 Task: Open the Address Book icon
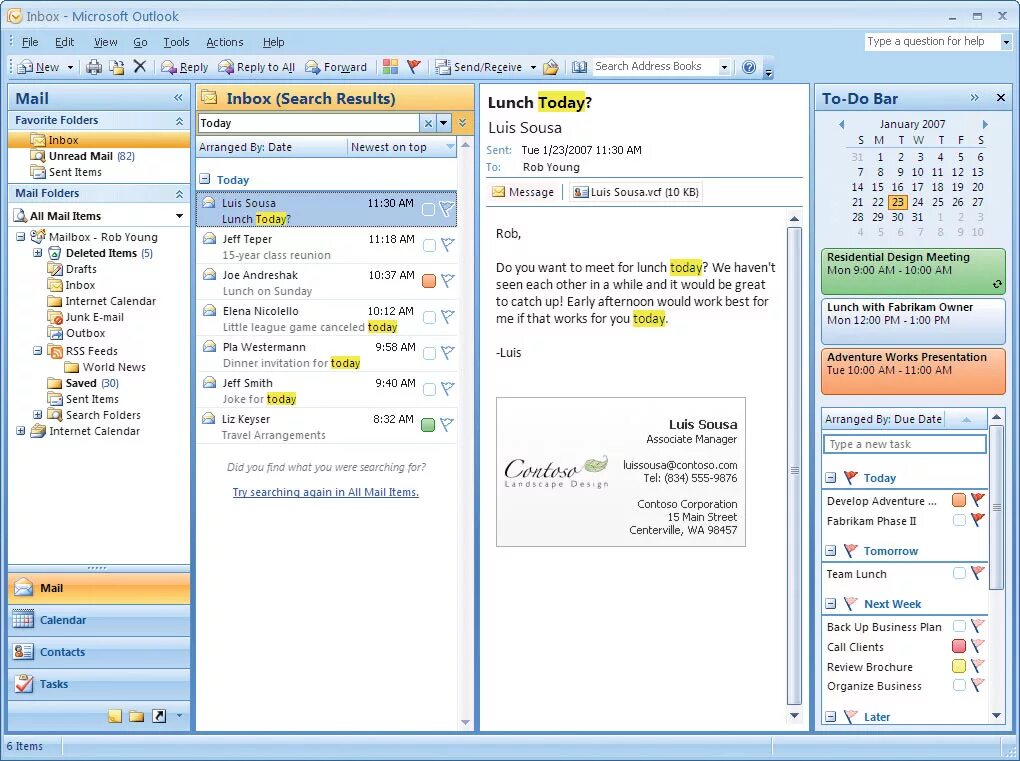[x=581, y=66]
